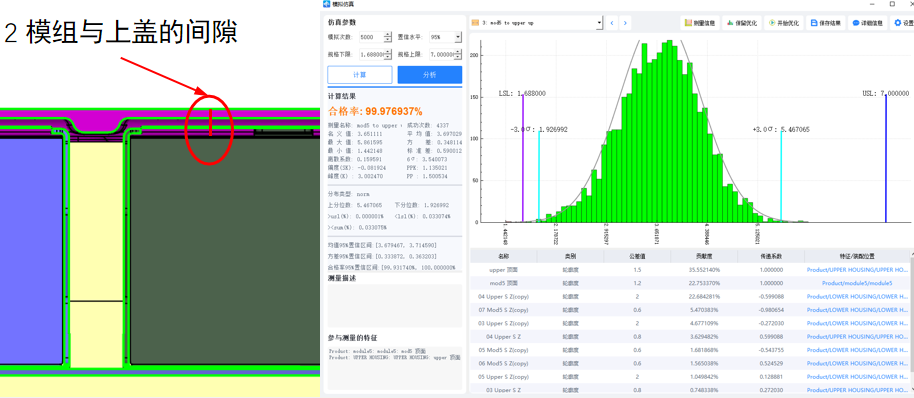Viewport: 914px width, 398px height.
Task: Click the blue 分析 analyze button
Action: (430, 75)
